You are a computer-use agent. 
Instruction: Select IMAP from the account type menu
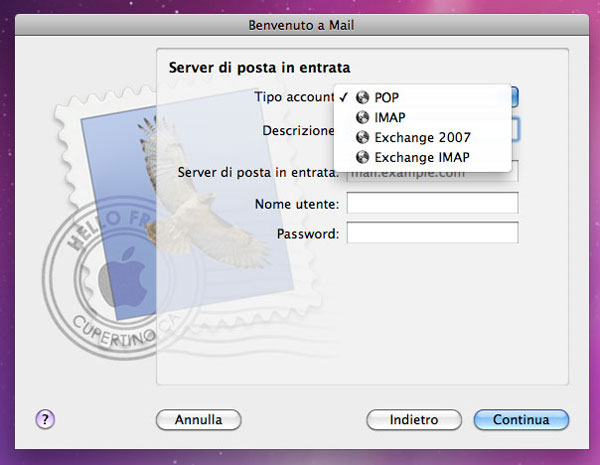pyautogui.click(x=389, y=117)
